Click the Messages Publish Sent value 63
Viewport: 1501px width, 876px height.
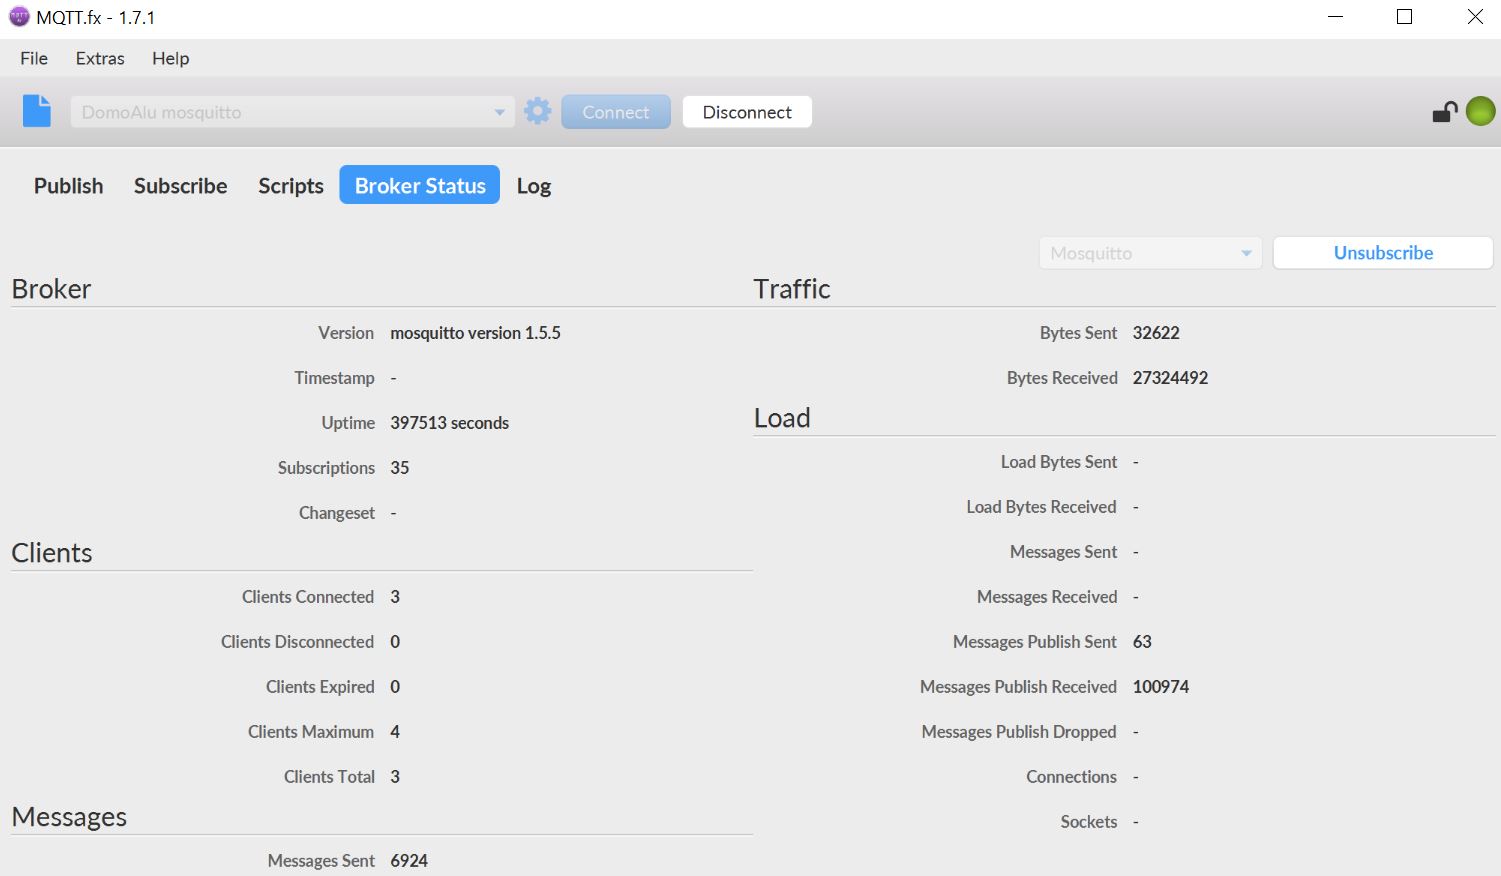click(x=1142, y=642)
